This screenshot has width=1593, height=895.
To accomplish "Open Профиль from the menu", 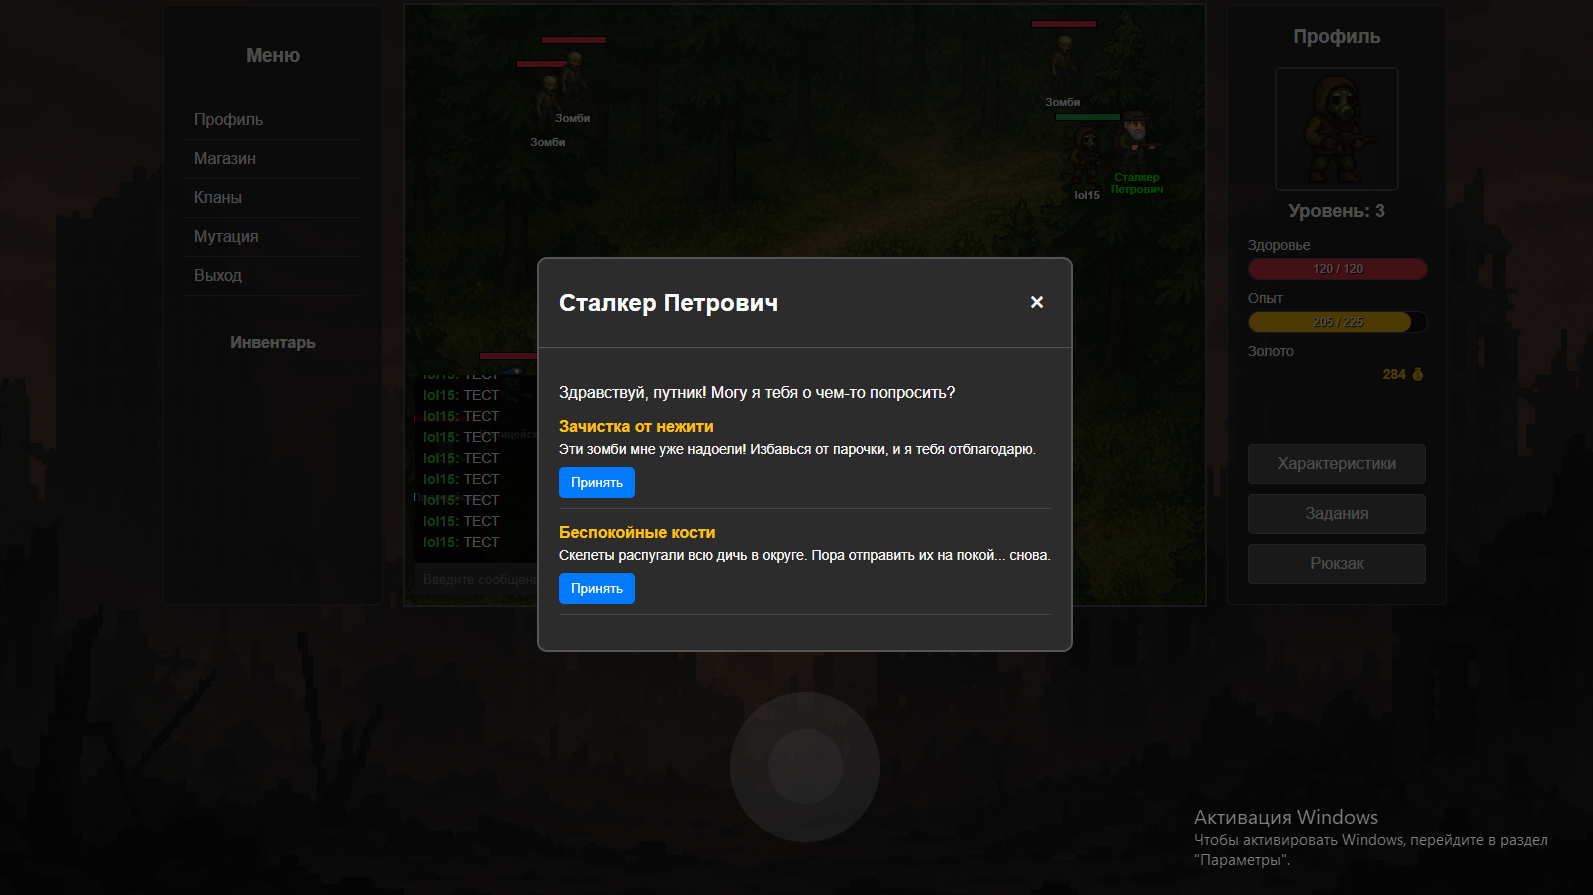I will [228, 119].
